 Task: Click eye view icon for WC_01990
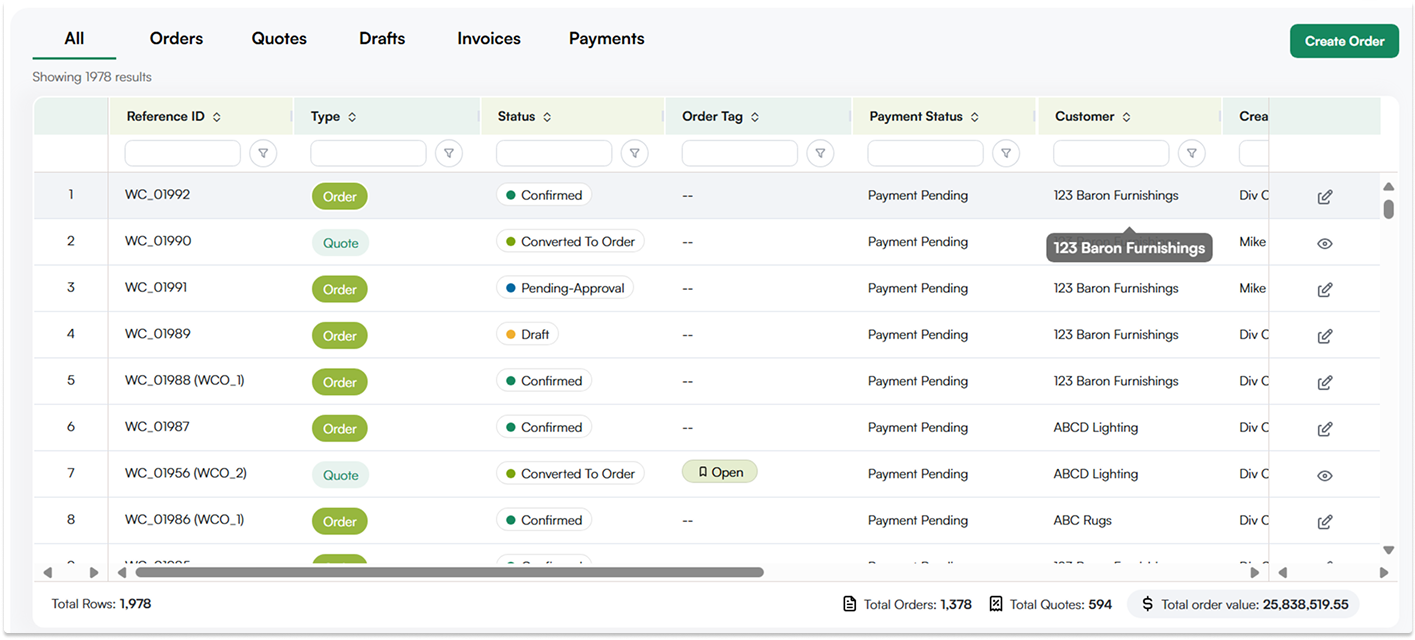coord(1325,243)
